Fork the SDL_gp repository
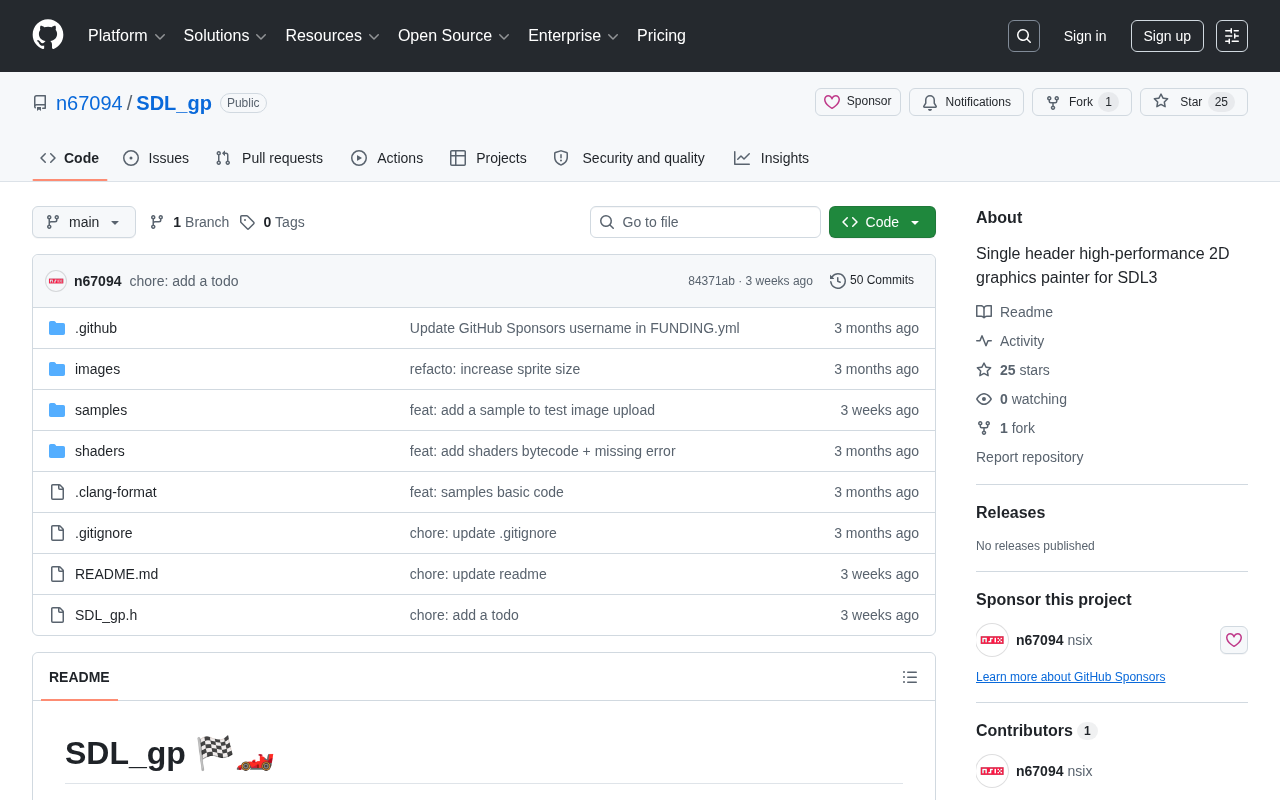Image resolution: width=1280 pixels, height=800 pixels. [1082, 102]
